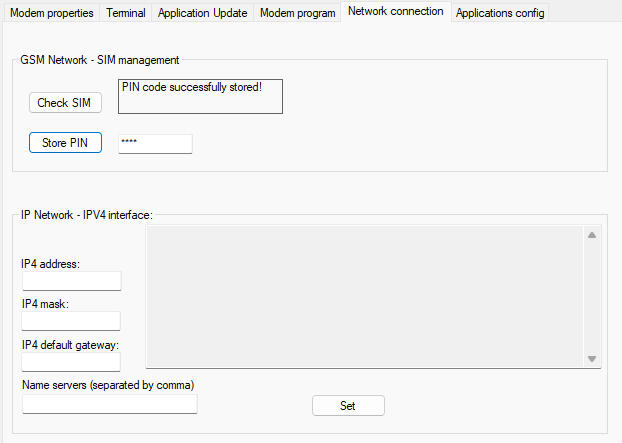Click inside the large IPV4 interface output area

tap(364, 297)
